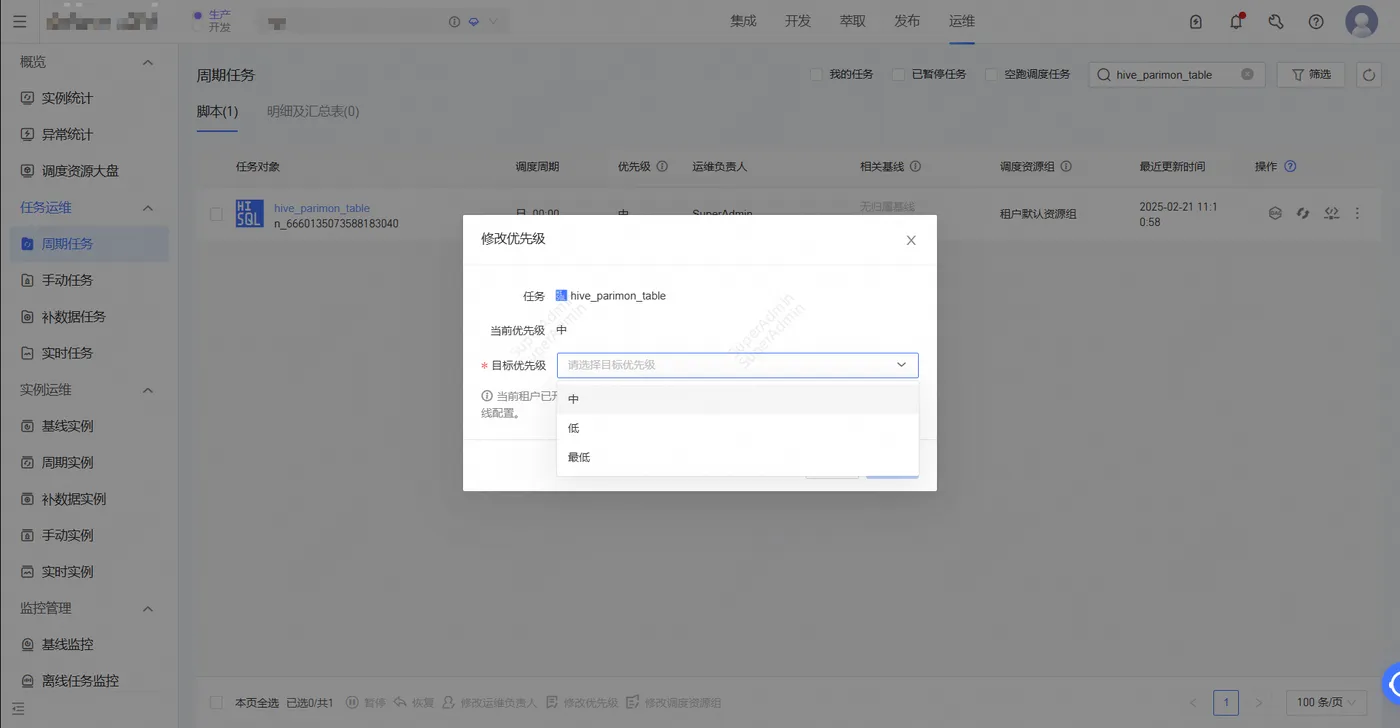Click the floating assistant icon at right edge
This screenshot has width=1400, height=728.
[x=1391, y=684]
